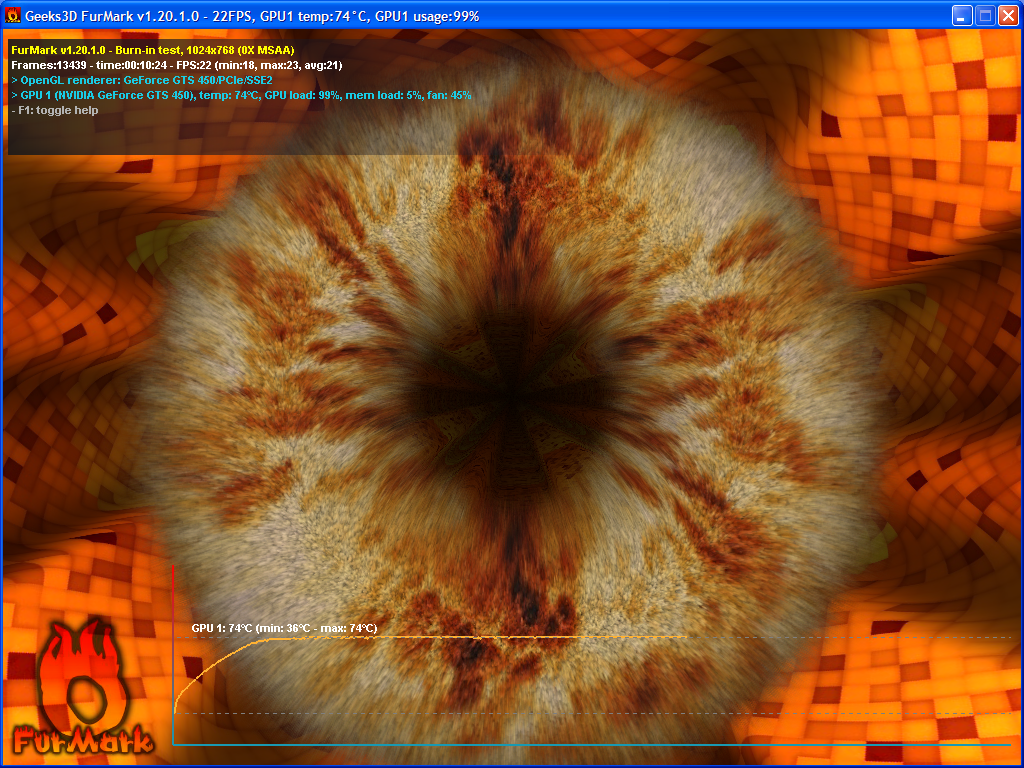Click the 'F1: toggle help' hint
Screen dimensions: 1024x768
(55, 110)
